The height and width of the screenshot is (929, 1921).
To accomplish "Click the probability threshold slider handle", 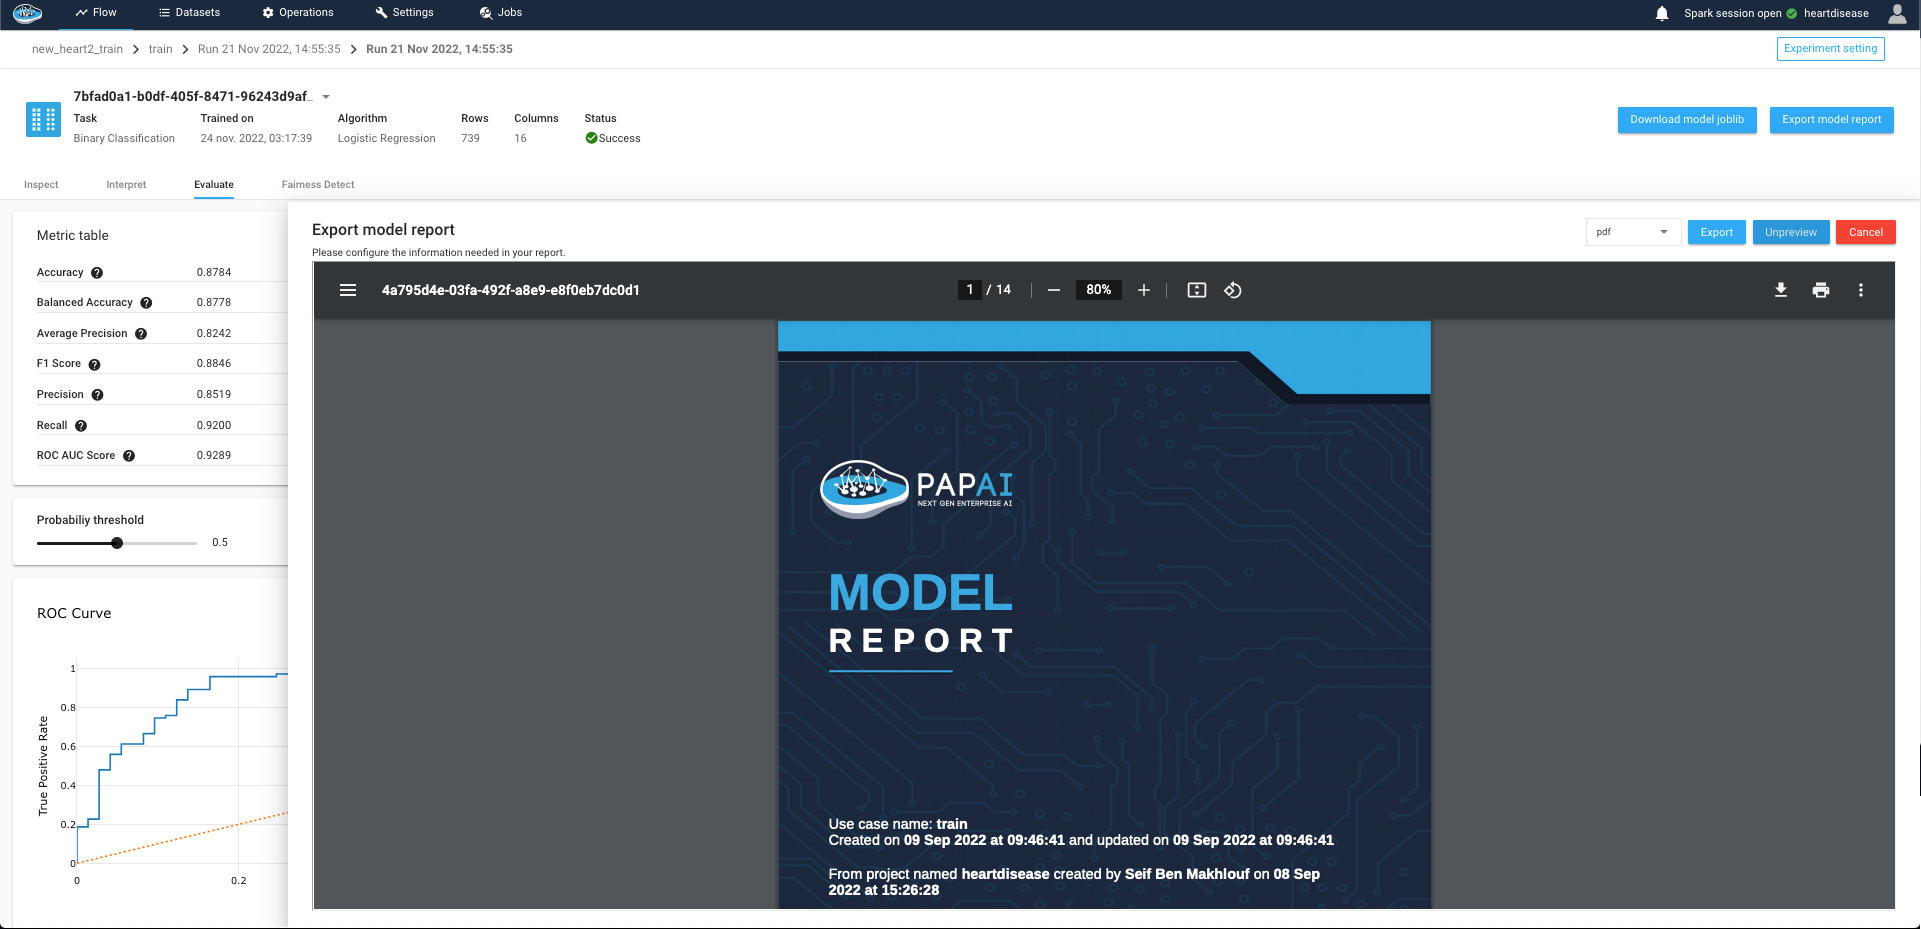I will click(x=117, y=543).
